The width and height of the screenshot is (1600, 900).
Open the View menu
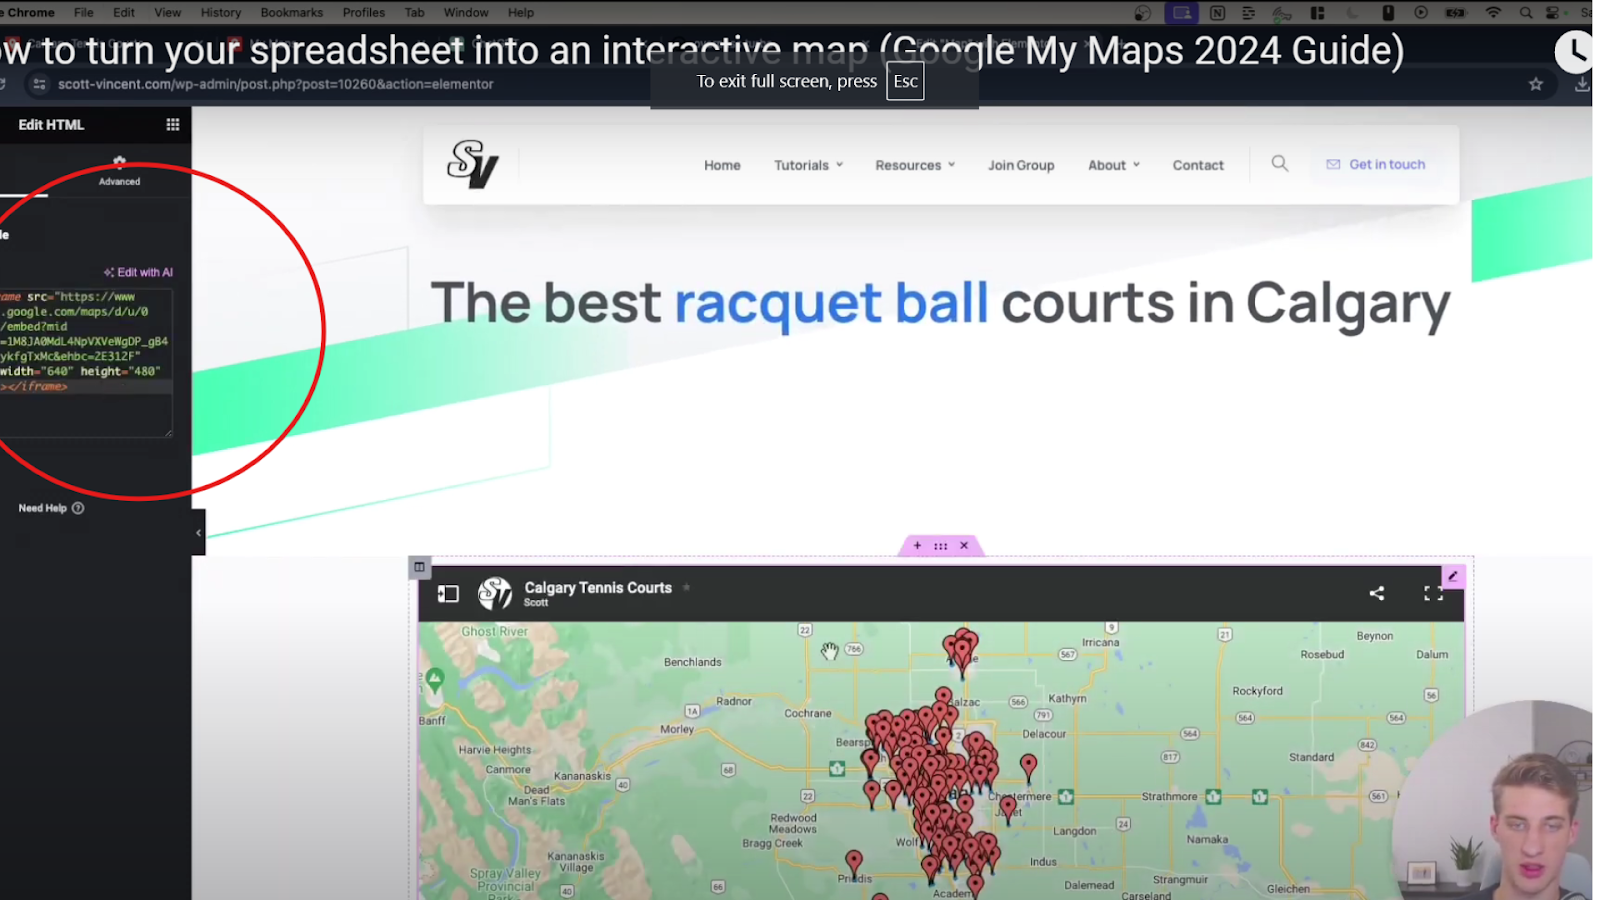pos(168,12)
